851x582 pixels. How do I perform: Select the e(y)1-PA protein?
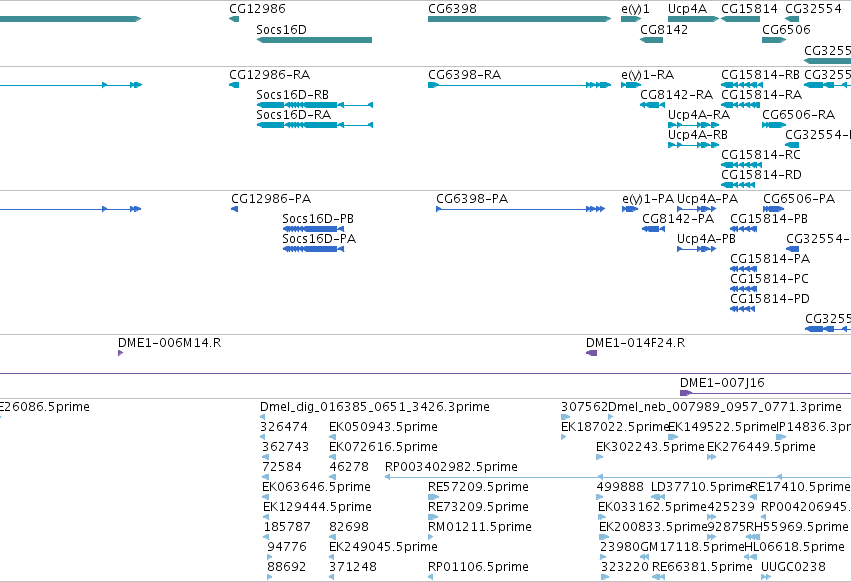(x=630, y=209)
